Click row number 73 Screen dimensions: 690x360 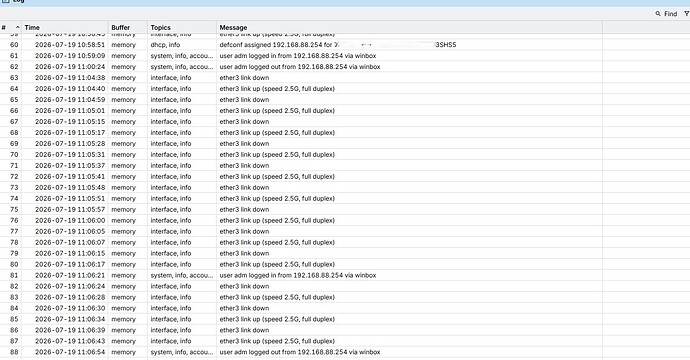(x=14, y=187)
